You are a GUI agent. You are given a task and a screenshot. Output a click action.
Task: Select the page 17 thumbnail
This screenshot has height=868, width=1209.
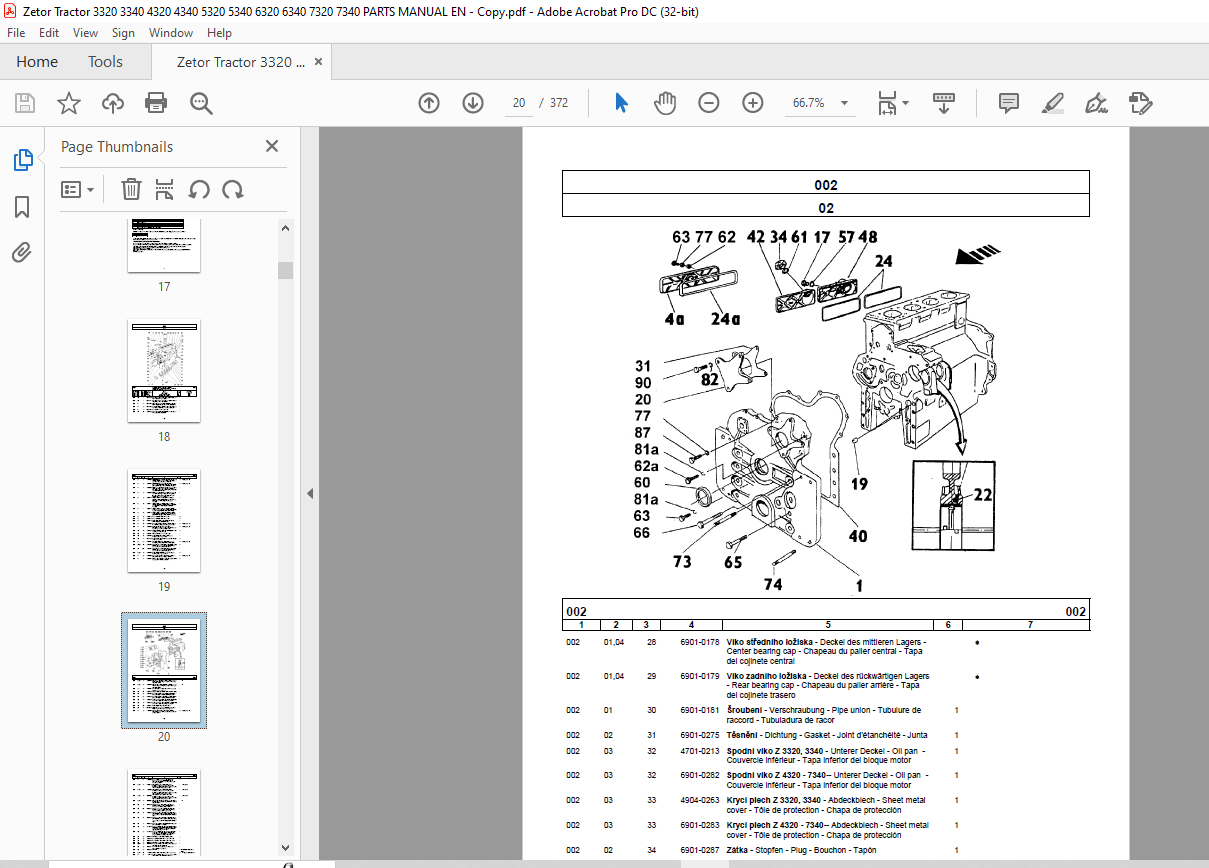[x=164, y=244]
